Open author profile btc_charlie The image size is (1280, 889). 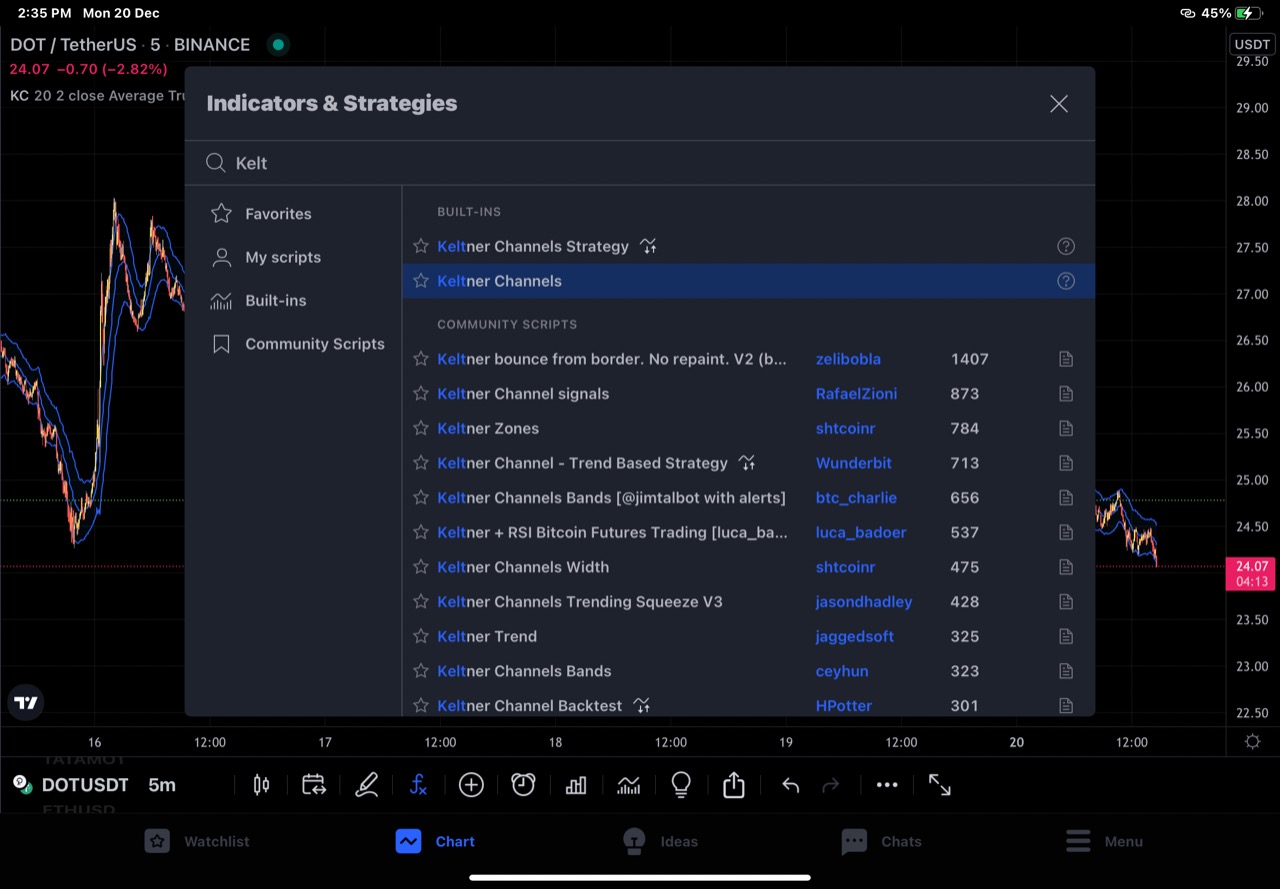click(x=856, y=498)
